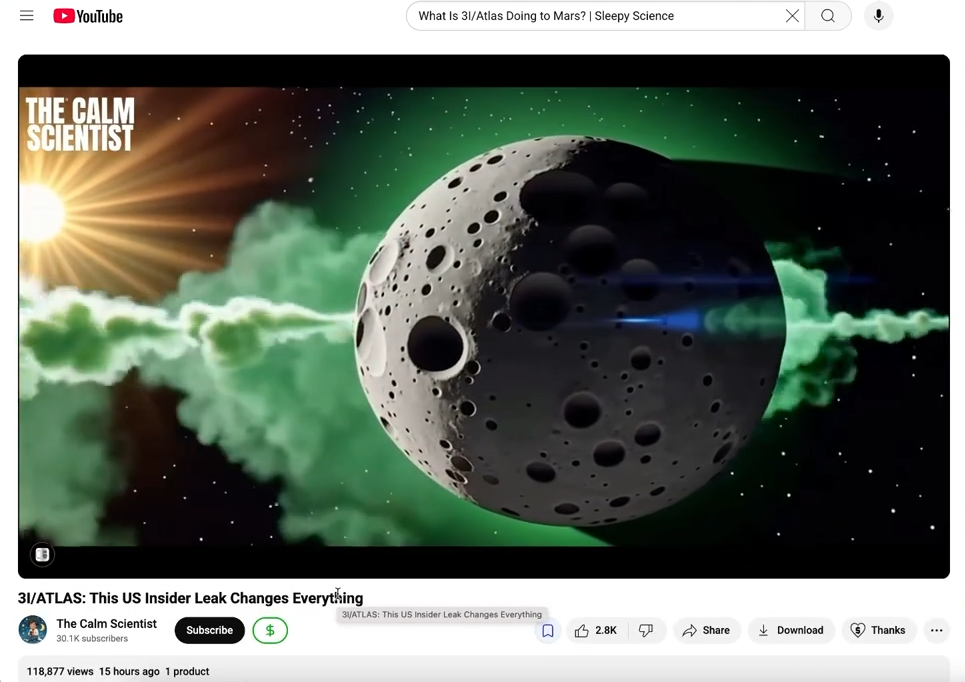
Task: Dislike the video with thumbs down
Action: click(x=646, y=631)
